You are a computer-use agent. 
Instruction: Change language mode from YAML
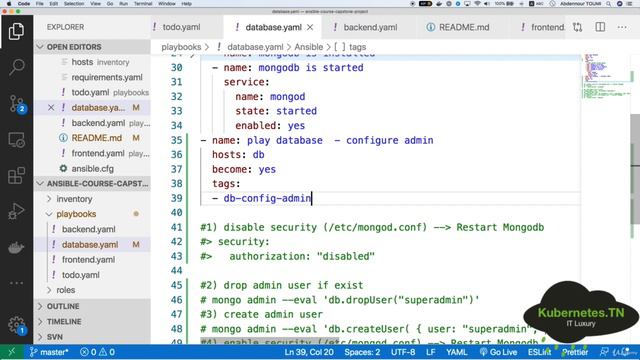[456, 352]
